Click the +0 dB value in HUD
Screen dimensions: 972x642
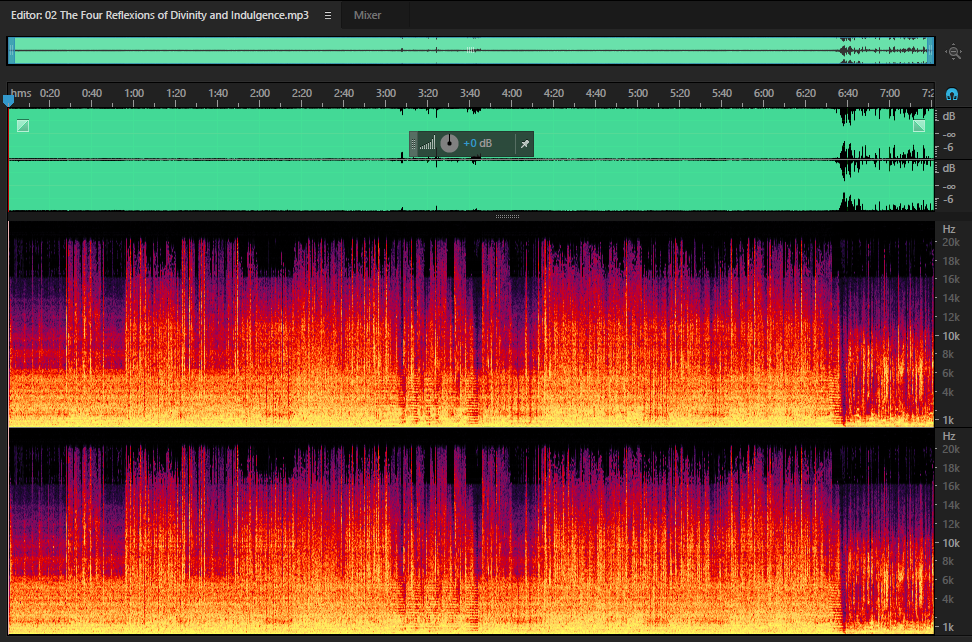pyautogui.click(x=477, y=143)
